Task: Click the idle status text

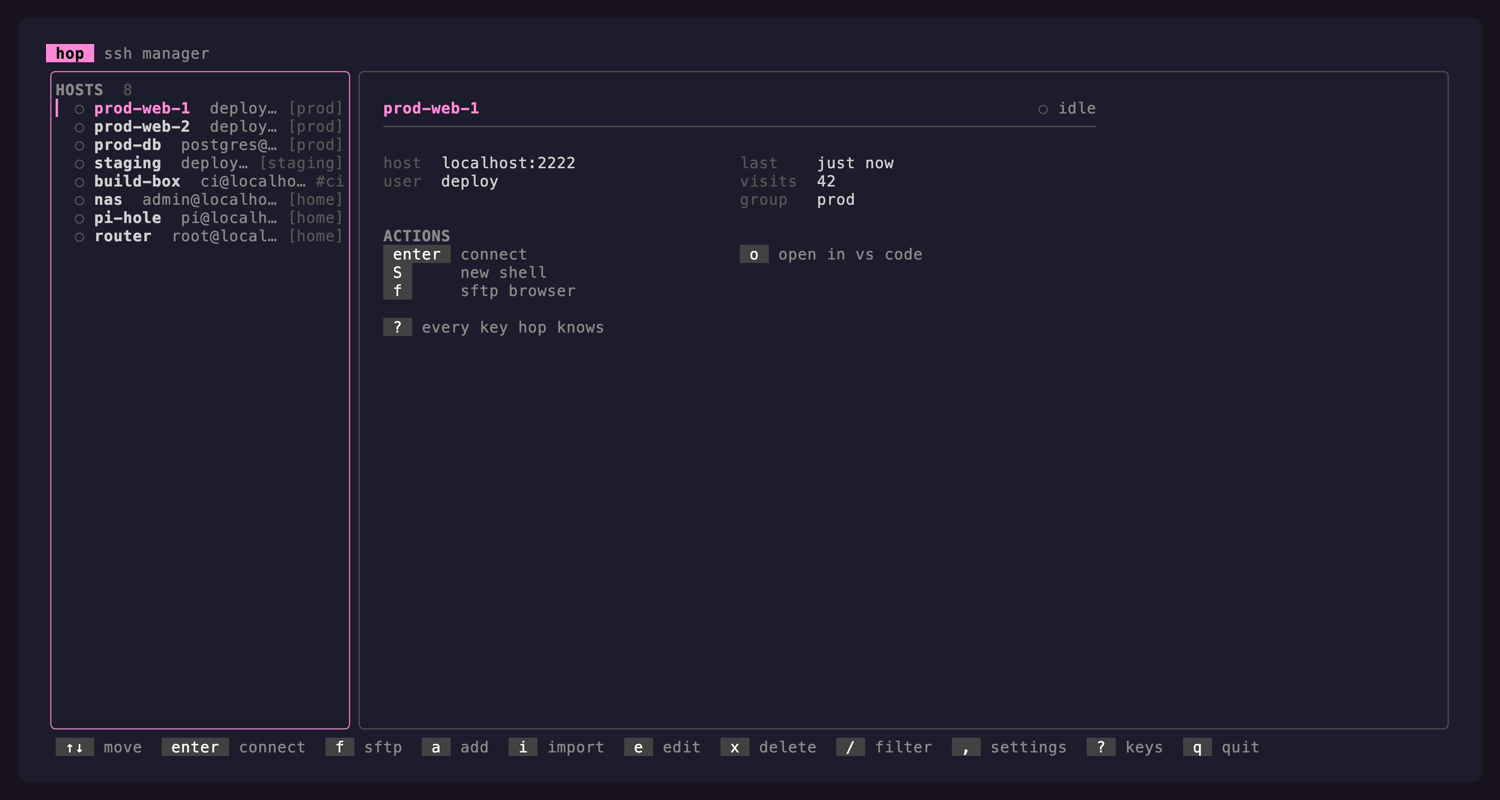Action: coord(1077,108)
